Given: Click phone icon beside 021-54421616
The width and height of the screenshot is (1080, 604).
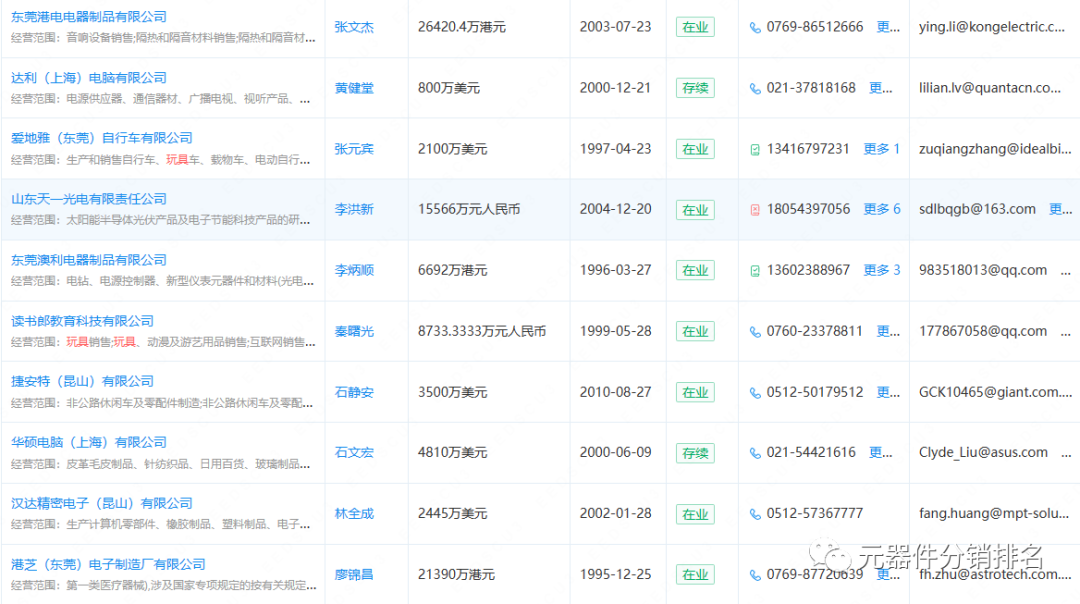Looking at the screenshot, I should [x=755, y=453].
